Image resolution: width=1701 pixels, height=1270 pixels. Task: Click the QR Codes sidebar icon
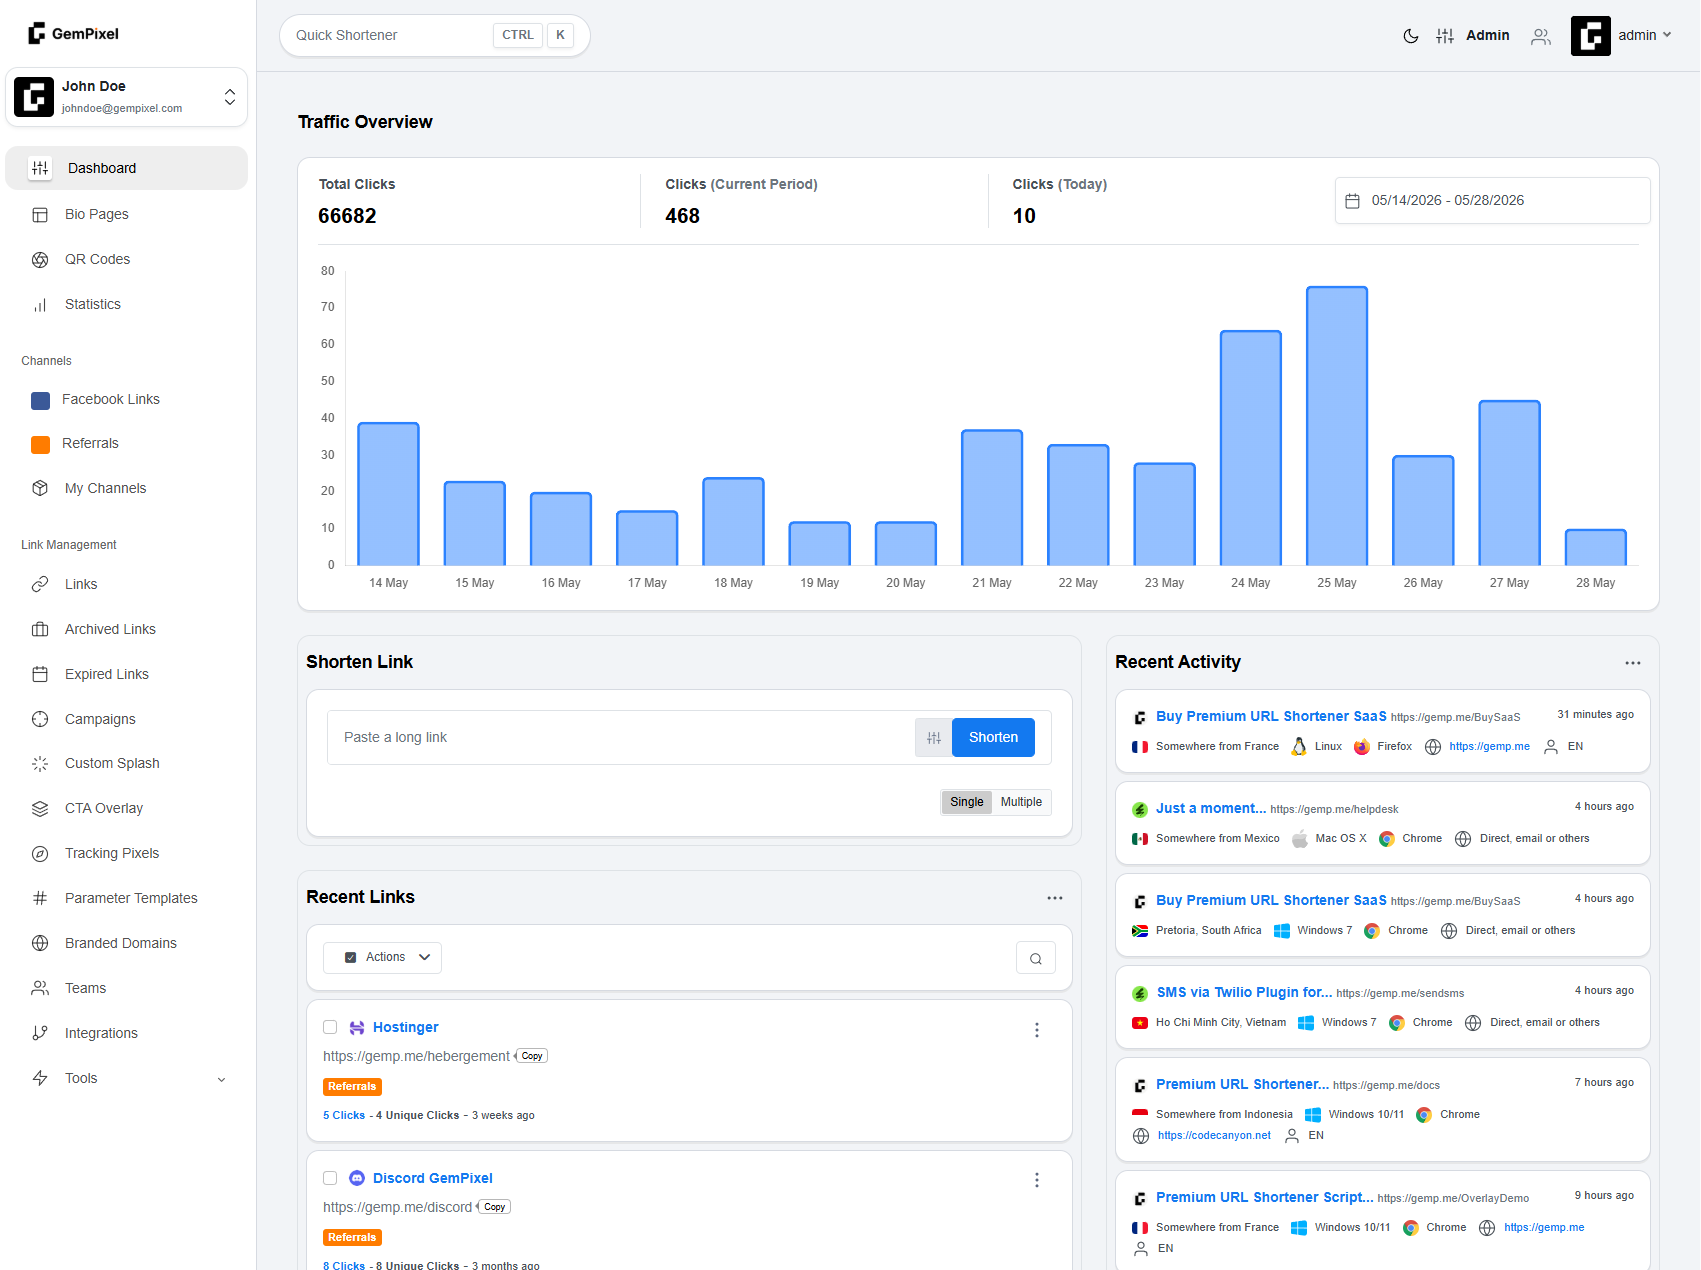click(40, 260)
